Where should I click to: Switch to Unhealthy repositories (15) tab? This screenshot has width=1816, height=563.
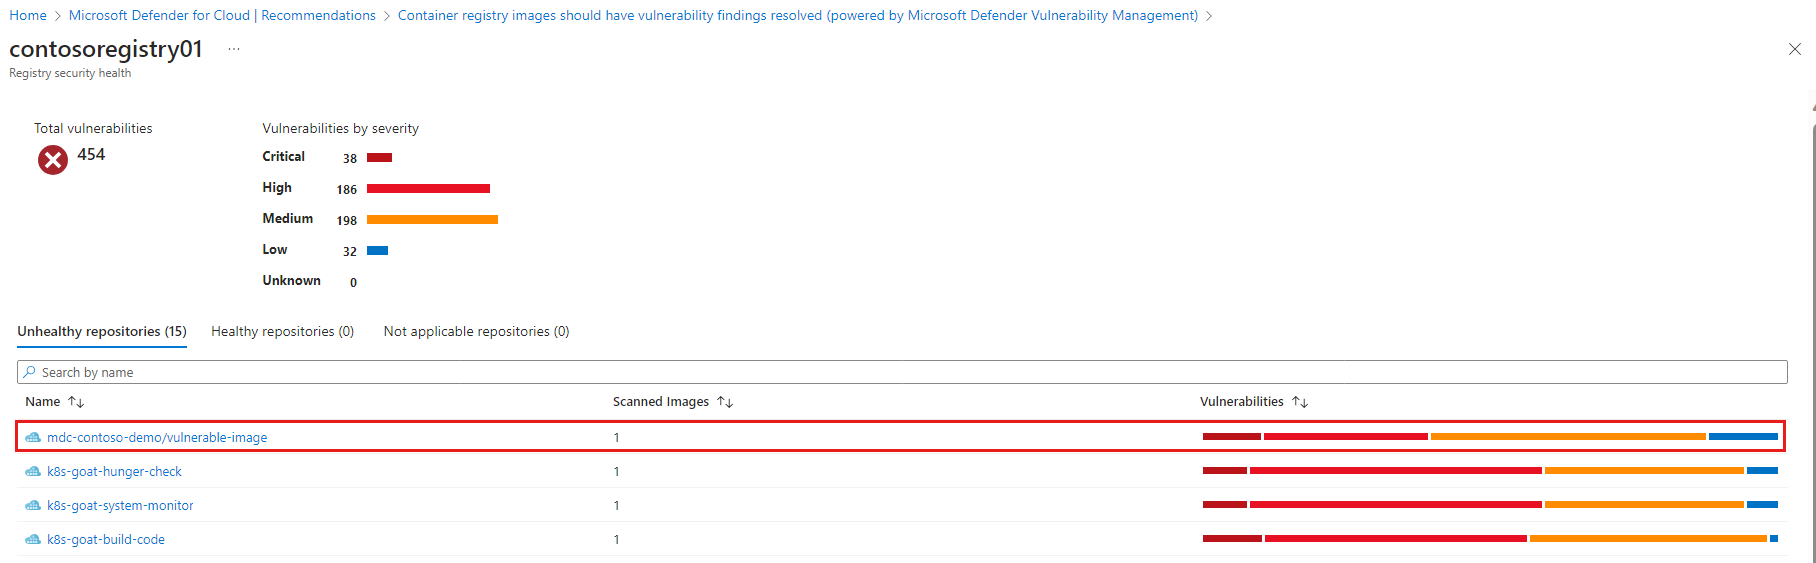(x=102, y=332)
